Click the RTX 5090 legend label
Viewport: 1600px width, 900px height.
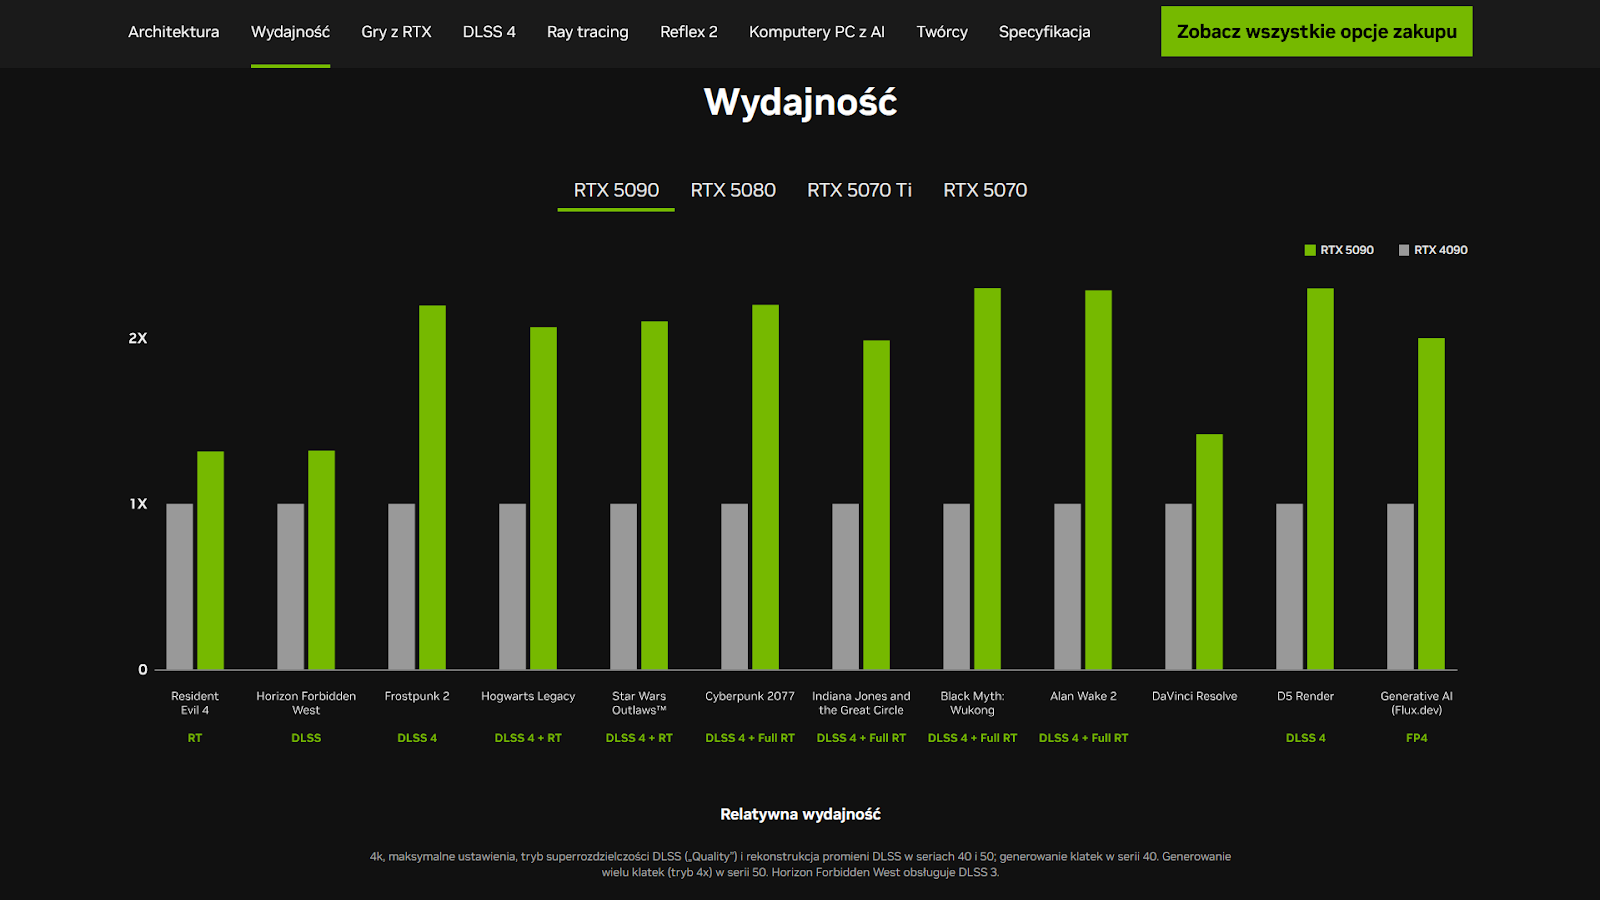(1347, 250)
